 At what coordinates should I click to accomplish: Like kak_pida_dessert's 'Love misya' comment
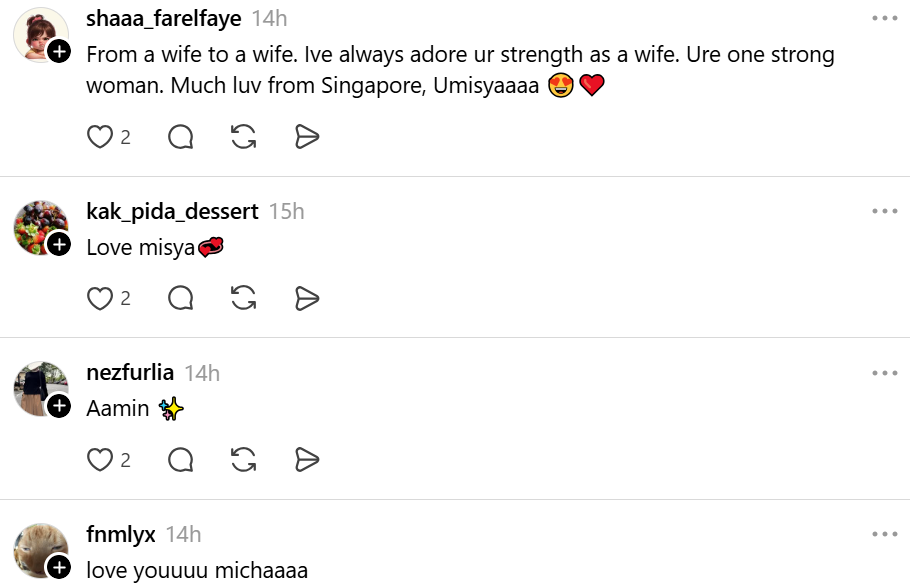(x=100, y=299)
